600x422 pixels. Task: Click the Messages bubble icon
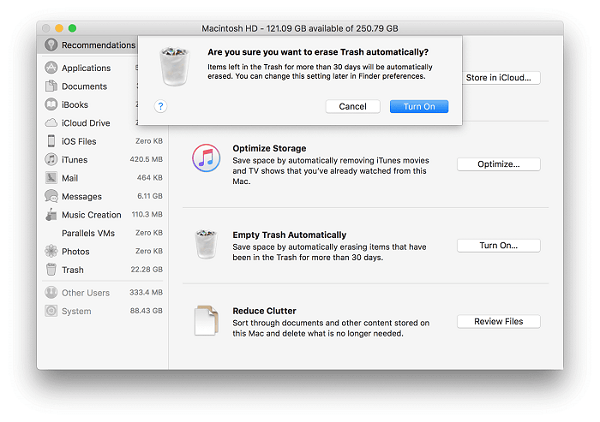(51, 196)
